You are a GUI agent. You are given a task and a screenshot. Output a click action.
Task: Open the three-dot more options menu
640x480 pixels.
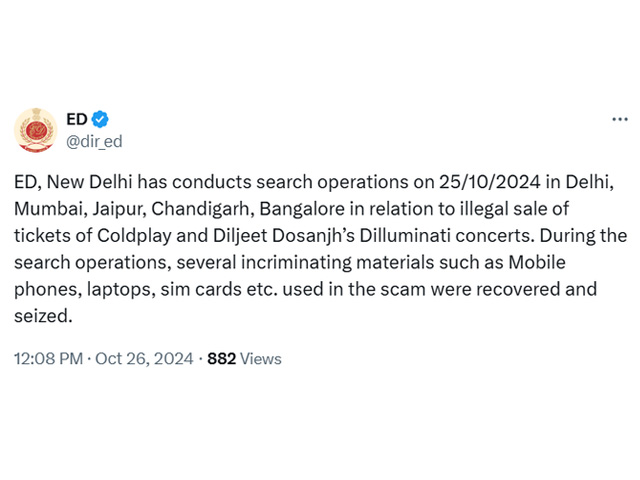coord(620,120)
